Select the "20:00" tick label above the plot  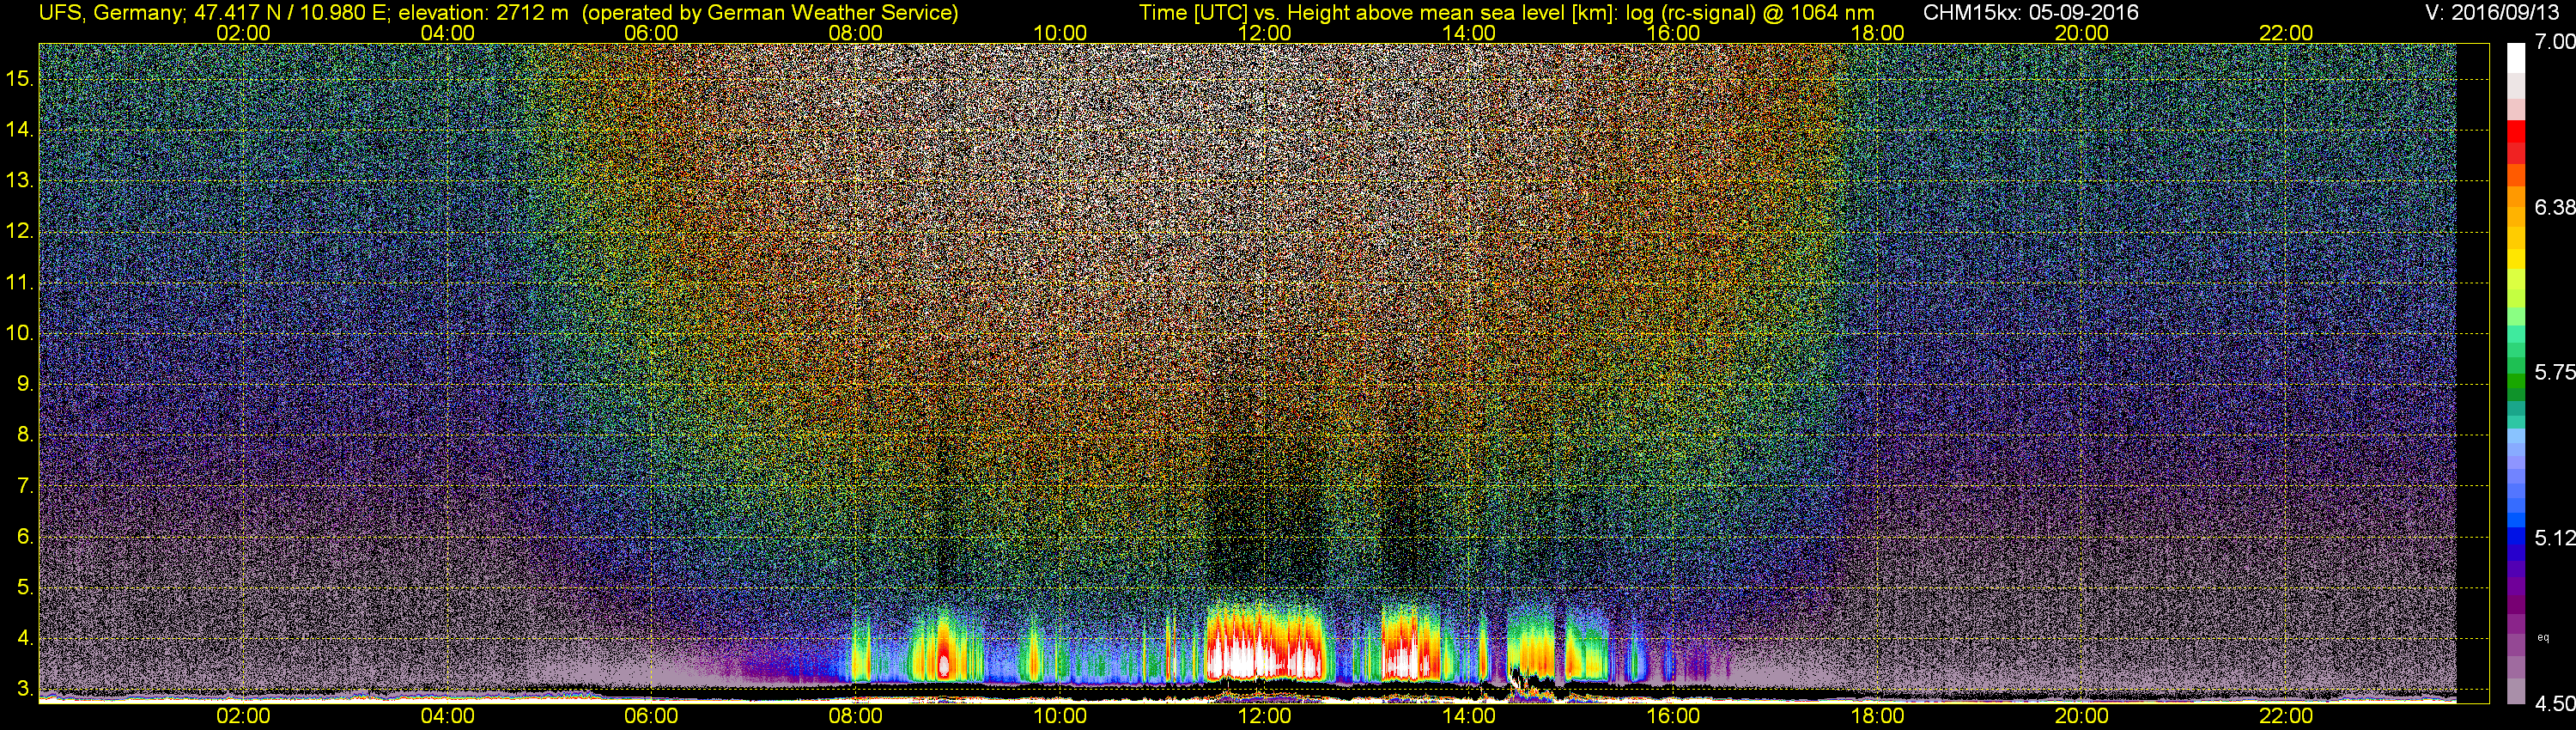click(x=2082, y=33)
